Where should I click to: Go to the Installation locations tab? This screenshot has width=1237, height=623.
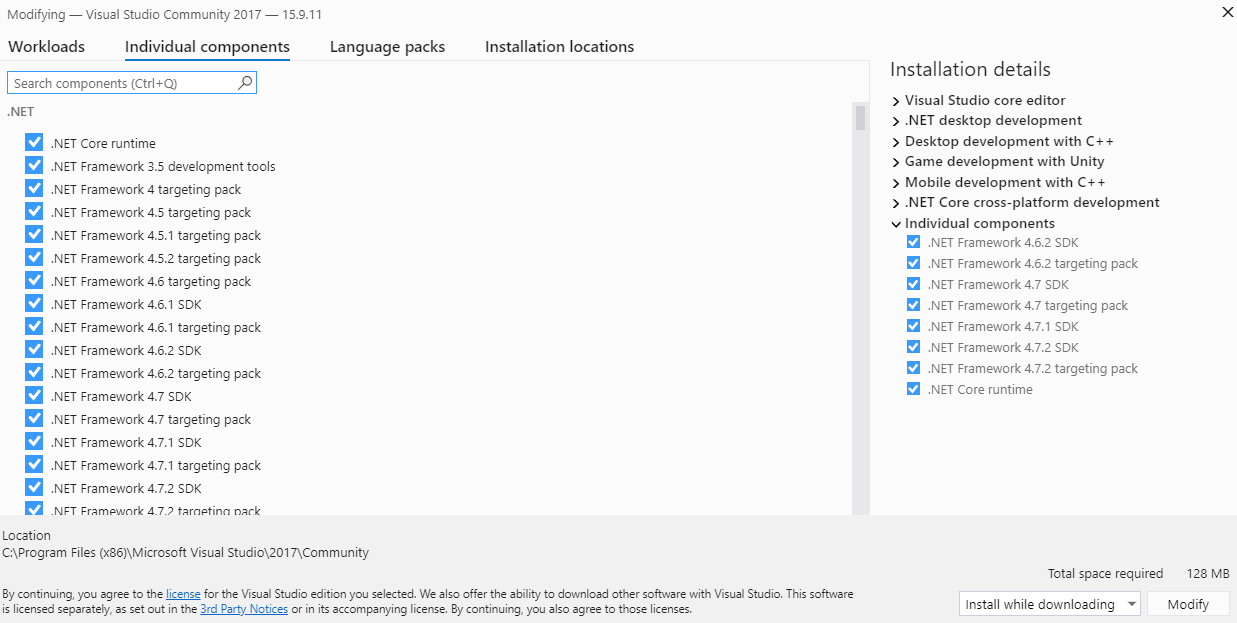559,47
